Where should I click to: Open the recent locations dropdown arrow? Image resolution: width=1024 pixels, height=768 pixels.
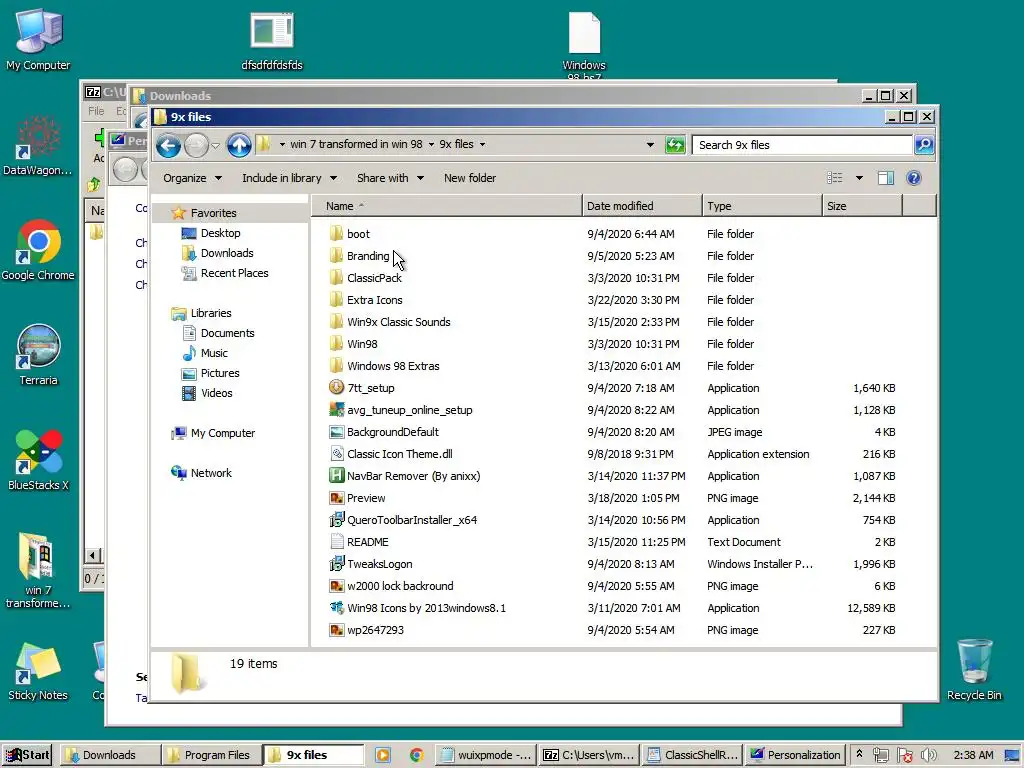216,145
